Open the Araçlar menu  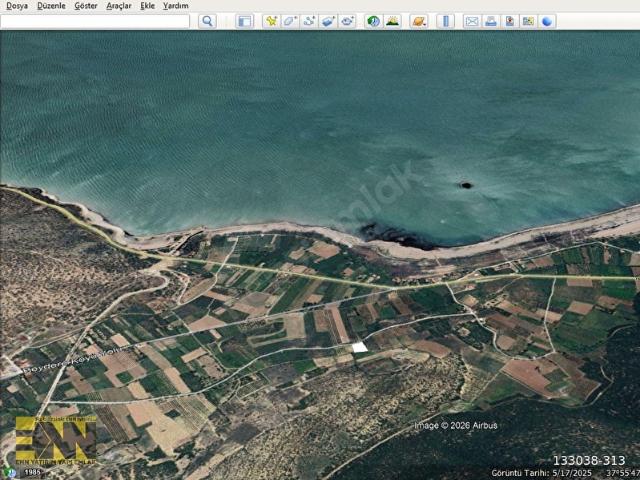click(x=119, y=6)
